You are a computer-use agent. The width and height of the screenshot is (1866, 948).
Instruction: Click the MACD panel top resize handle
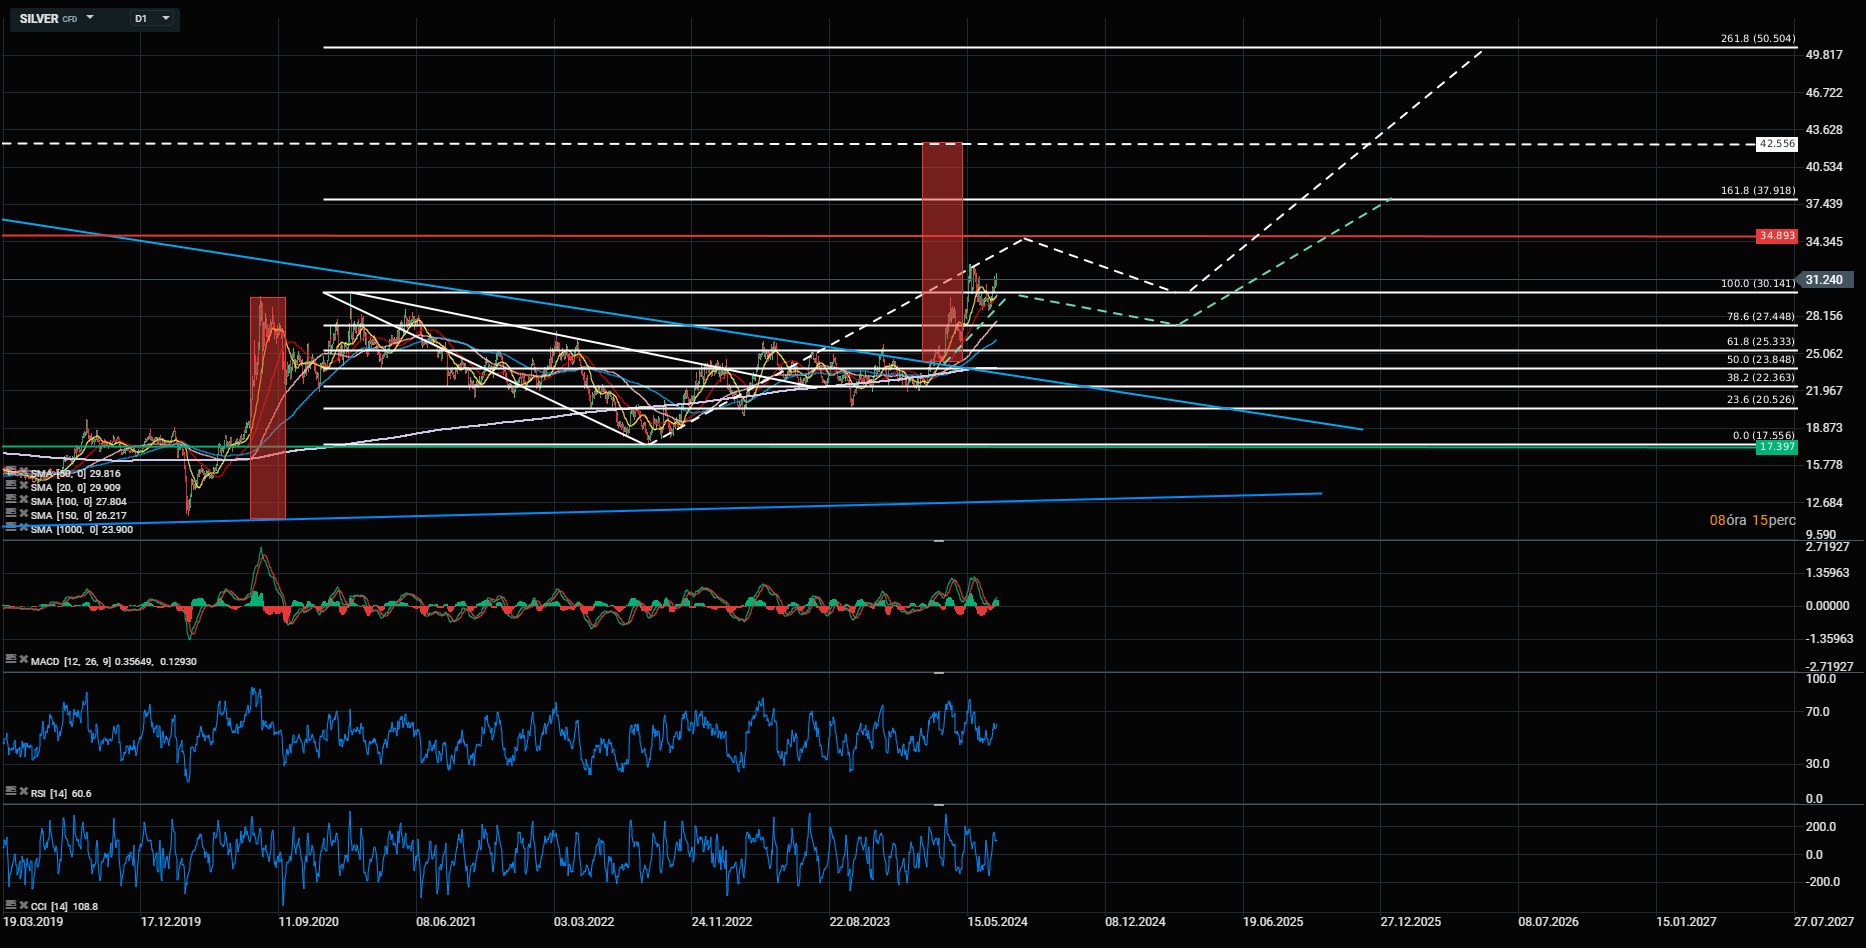pos(939,541)
